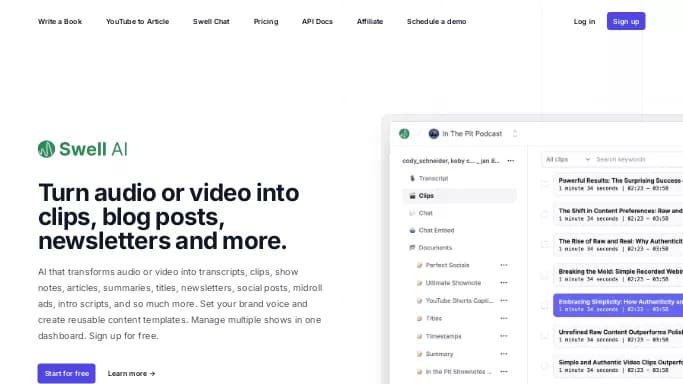Click the Chat sidebar icon
The width and height of the screenshot is (683, 384).
tap(412, 213)
